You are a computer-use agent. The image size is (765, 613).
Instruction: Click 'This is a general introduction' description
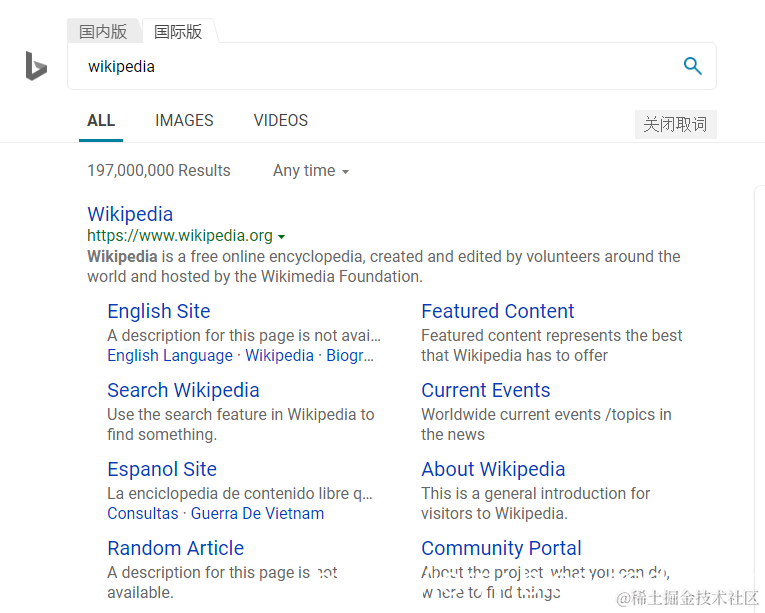[535, 504]
